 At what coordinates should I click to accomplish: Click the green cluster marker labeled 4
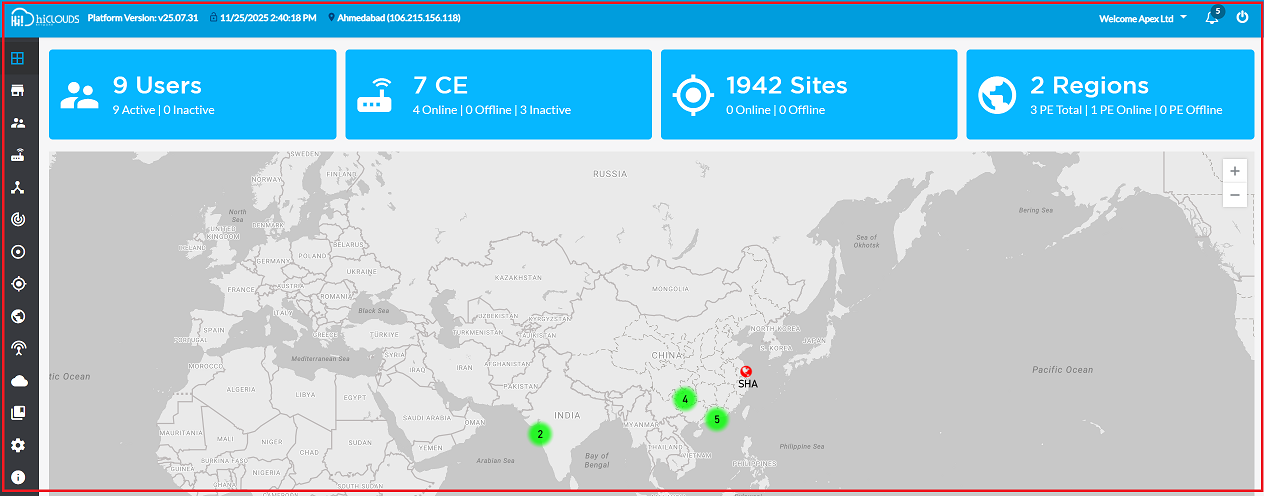pos(685,399)
